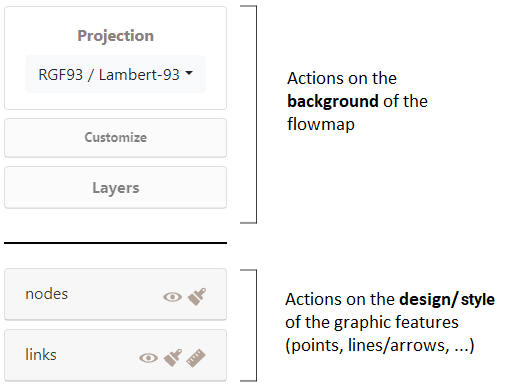Click the links ruler icon
Screen dimensions: 506x388
pyautogui.click(x=196, y=358)
